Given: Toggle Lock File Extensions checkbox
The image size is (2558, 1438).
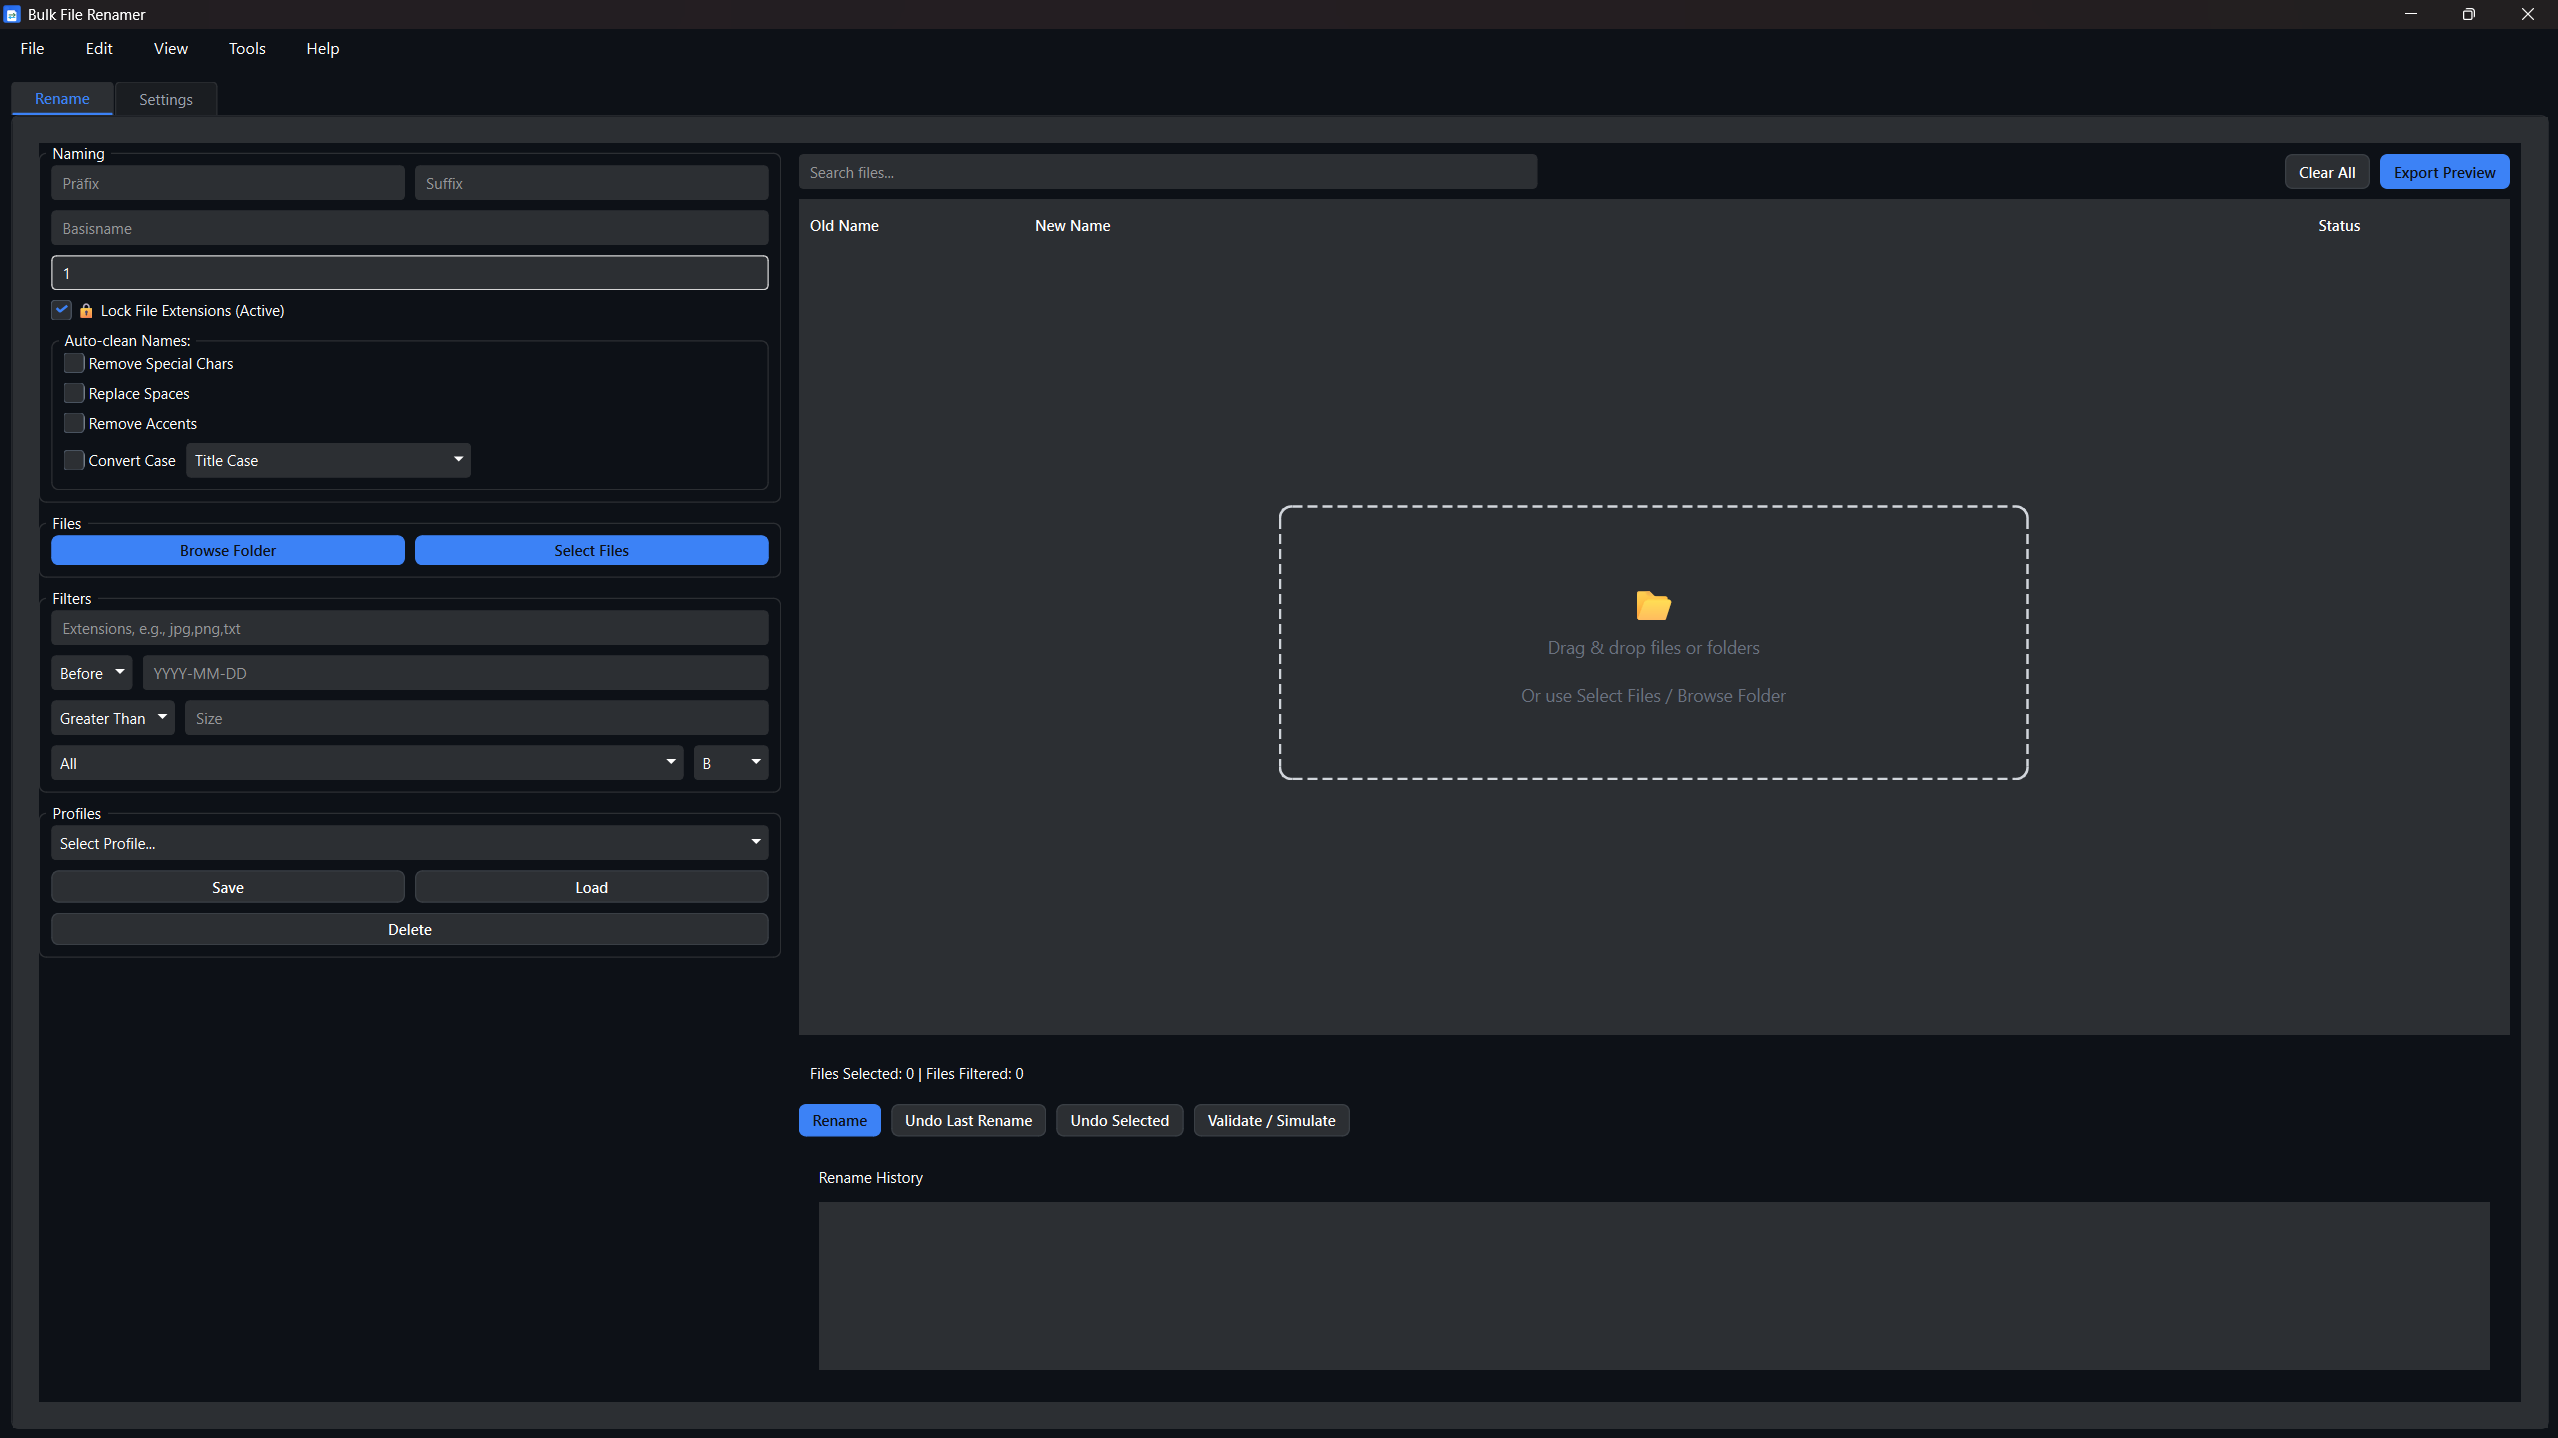Looking at the screenshot, I should [62, 310].
